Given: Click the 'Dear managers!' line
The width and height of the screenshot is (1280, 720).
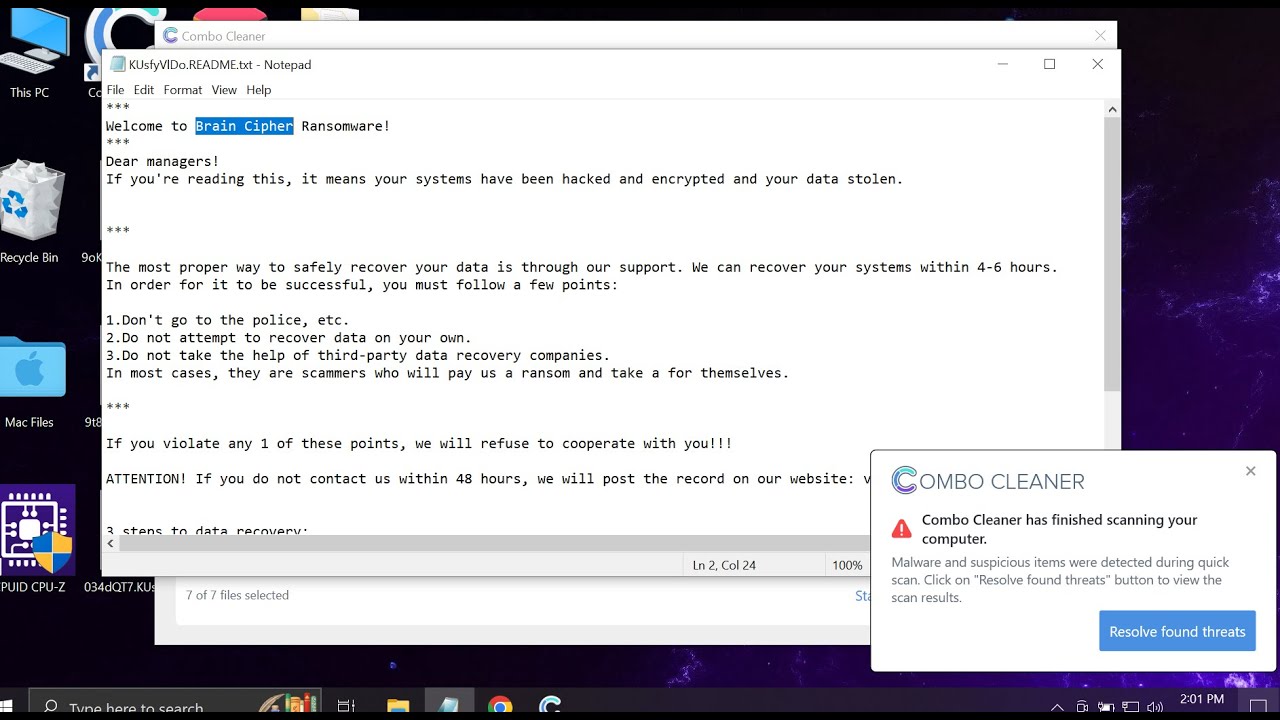Looking at the screenshot, I should pyautogui.click(x=162, y=161).
